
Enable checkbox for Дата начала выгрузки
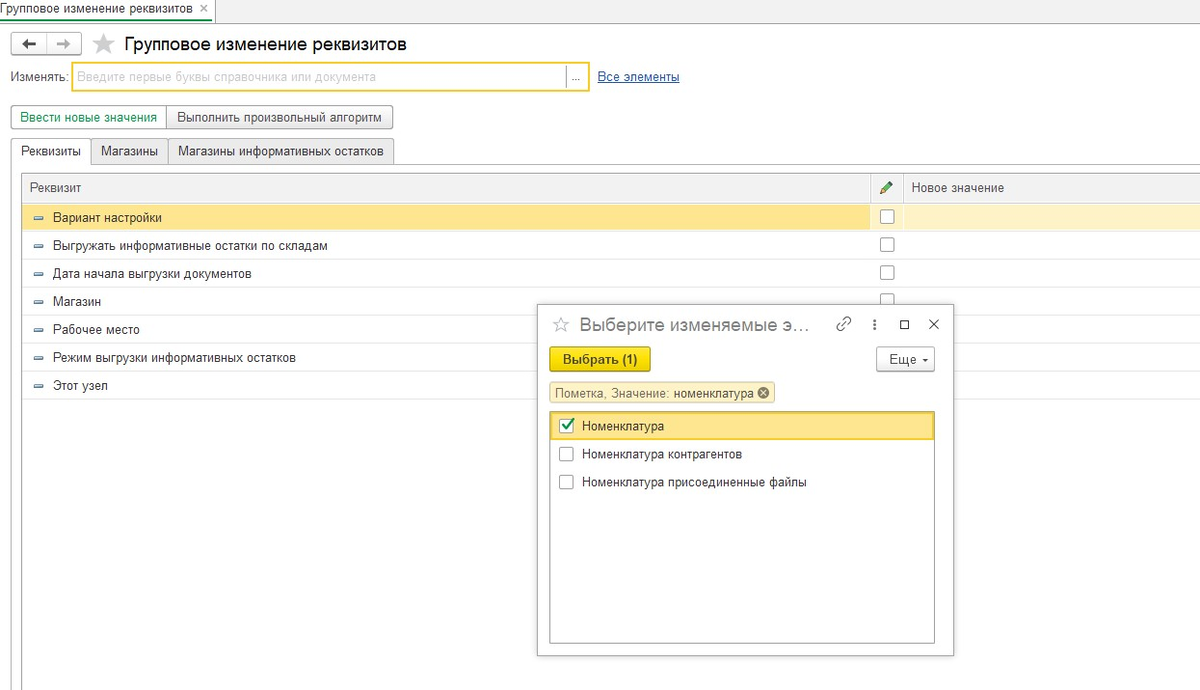(x=887, y=273)
